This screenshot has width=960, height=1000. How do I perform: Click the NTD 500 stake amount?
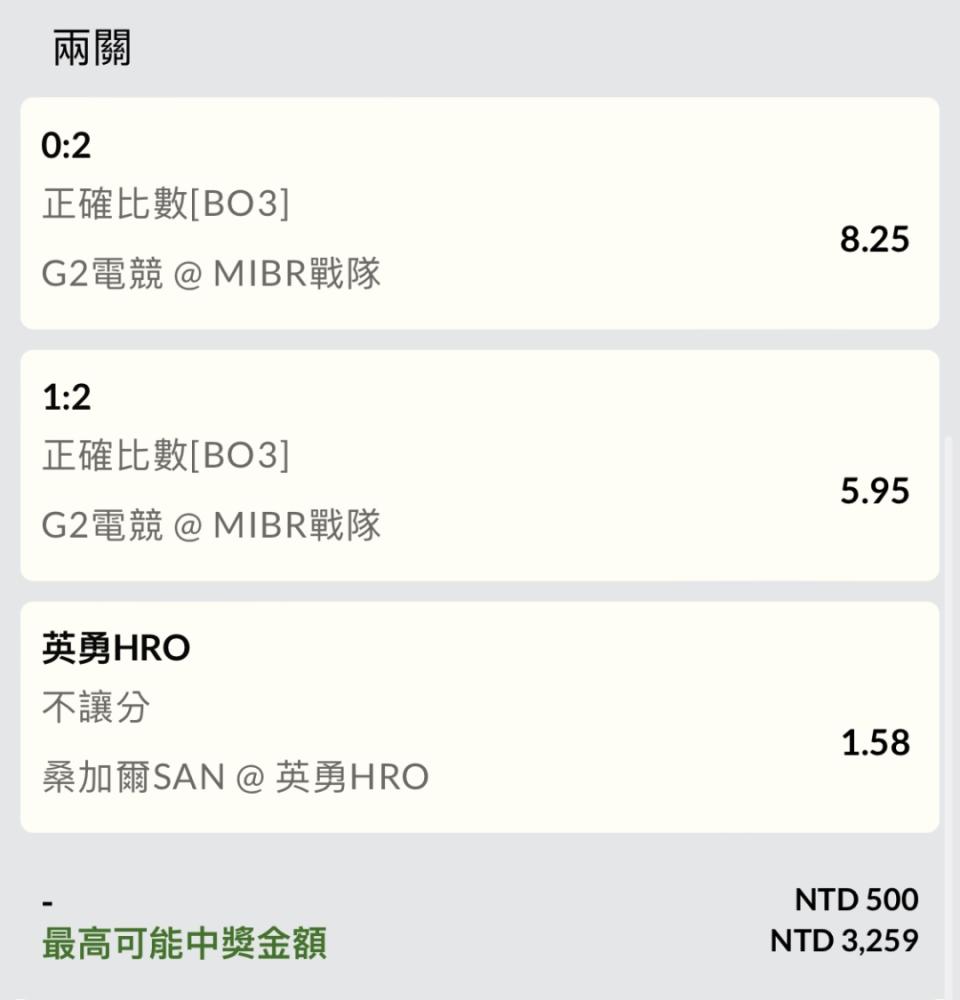pyautogui.click(x=856, y=900)
